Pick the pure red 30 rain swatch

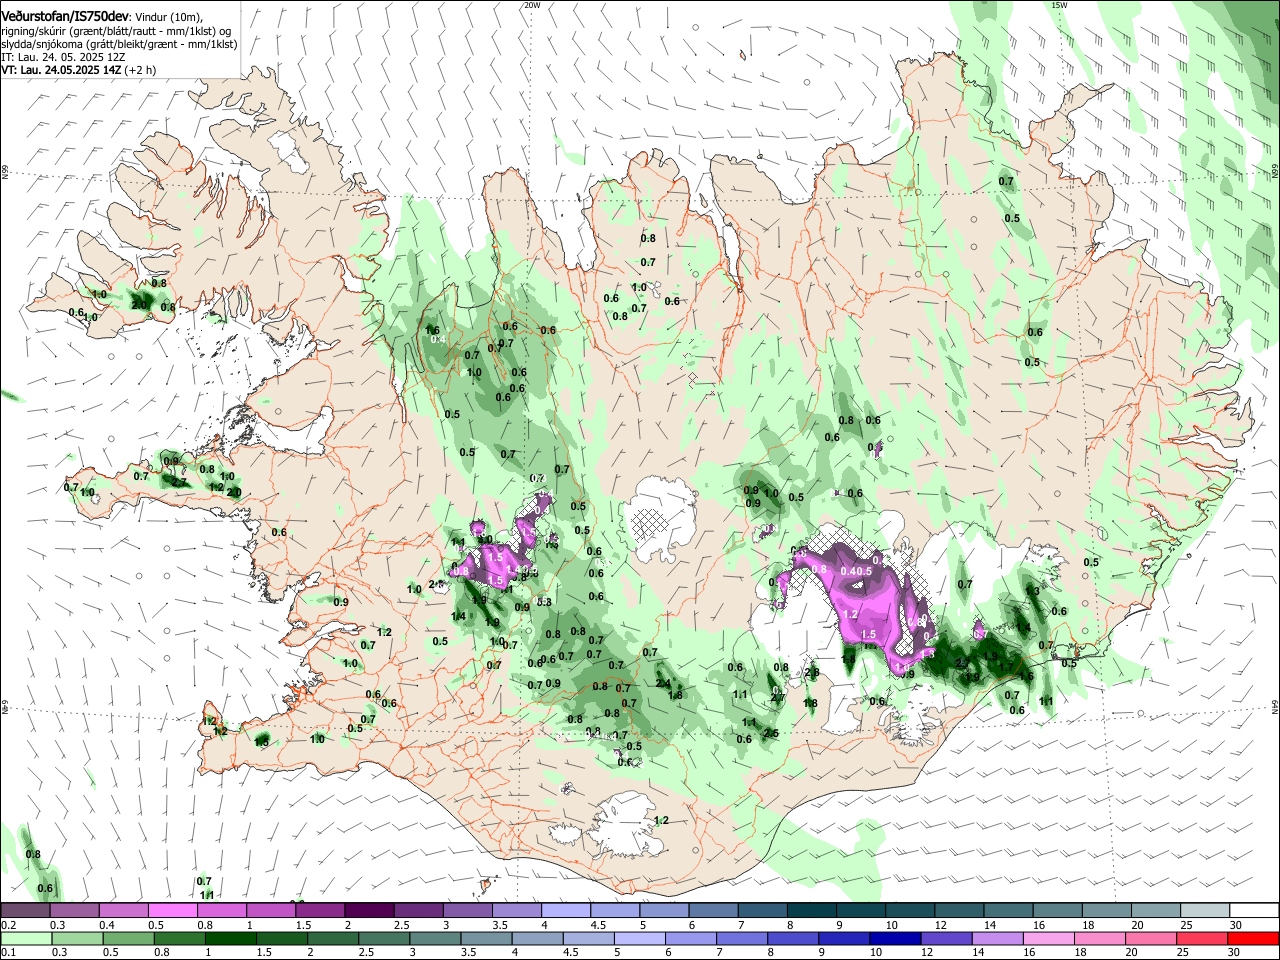(1254, 938)
